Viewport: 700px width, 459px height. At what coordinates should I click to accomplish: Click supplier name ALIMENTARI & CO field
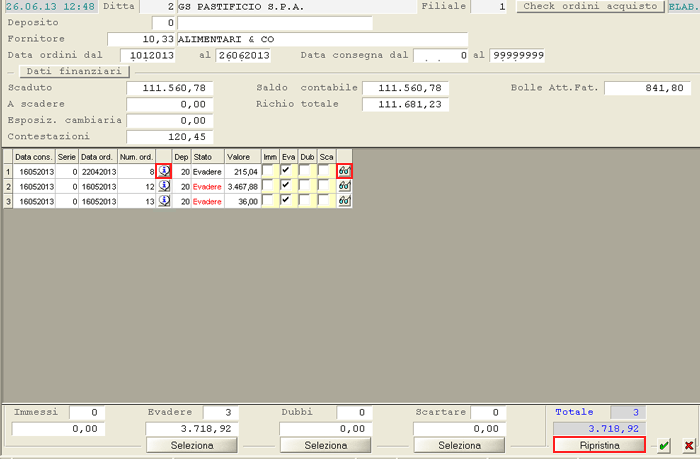click(322, 39)
